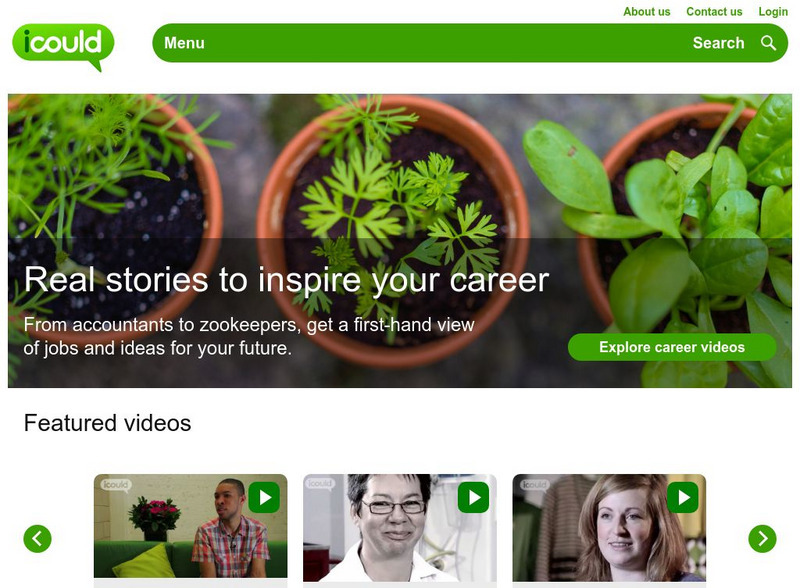Play the video of woman with glasses
800x588 pixels.
click(473, 497)
